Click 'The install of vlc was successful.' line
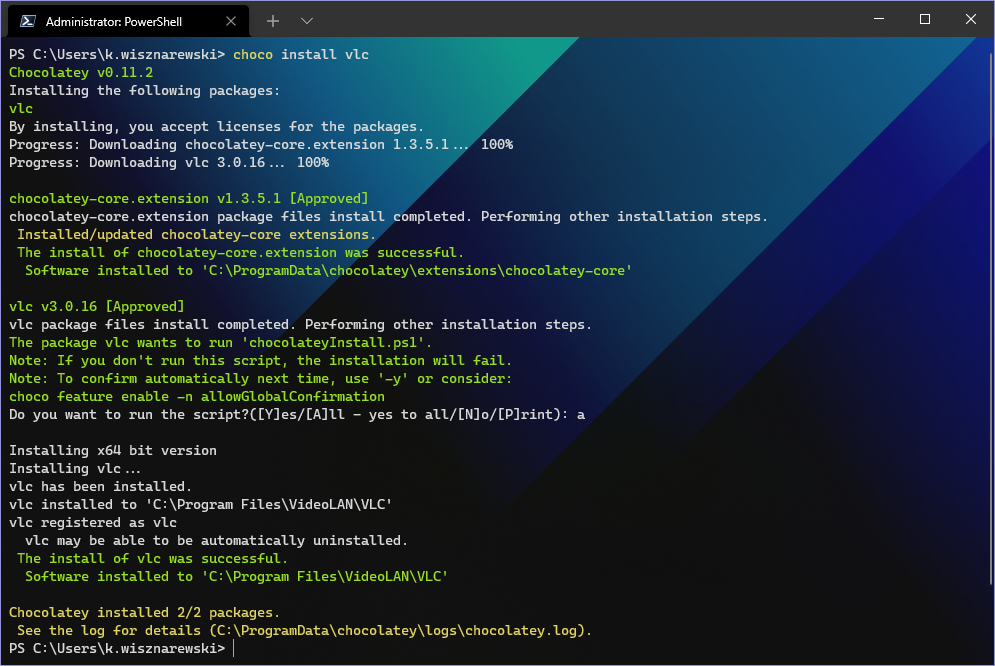The height and width of the screenshot is (666, 995). (152, 559)
